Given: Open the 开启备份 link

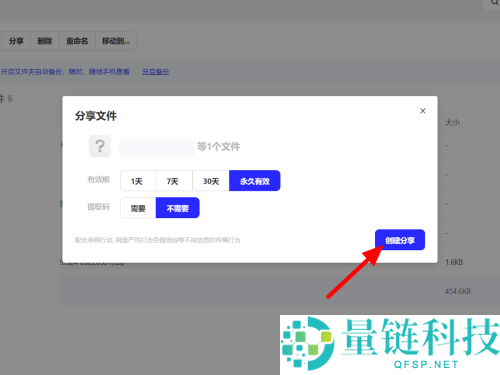Looking at the screenshot, I should pos(156,72).
